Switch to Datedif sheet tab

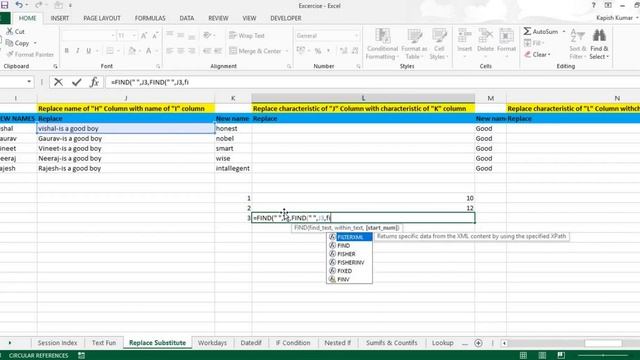[x=251, y=343]
